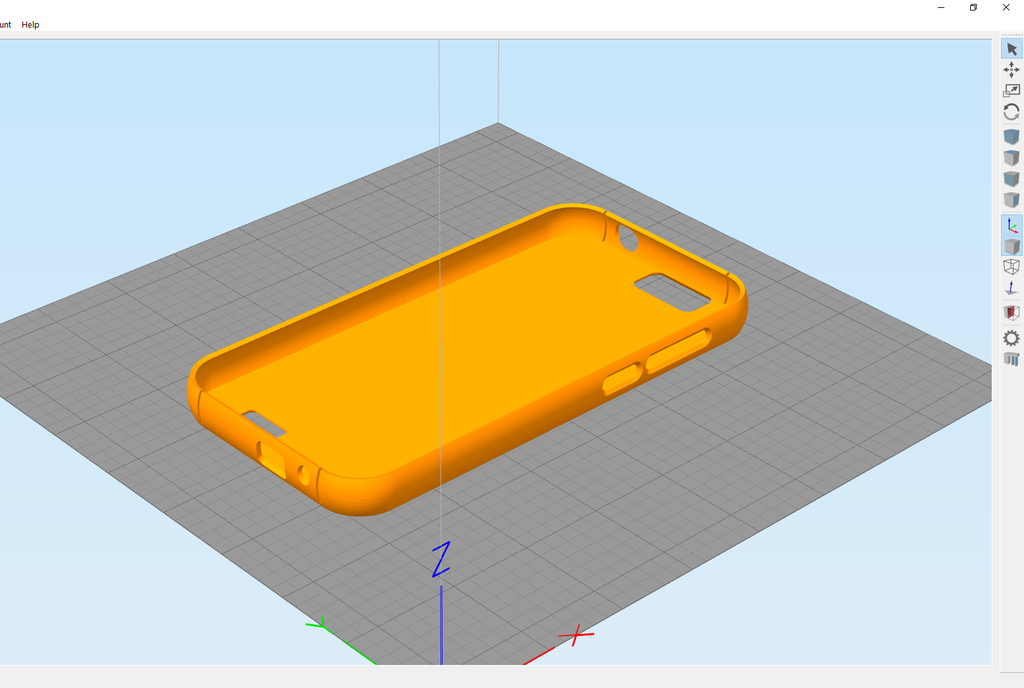Open the Help menu
Viewport: 1024px width, 688px height.
[30, 25]
